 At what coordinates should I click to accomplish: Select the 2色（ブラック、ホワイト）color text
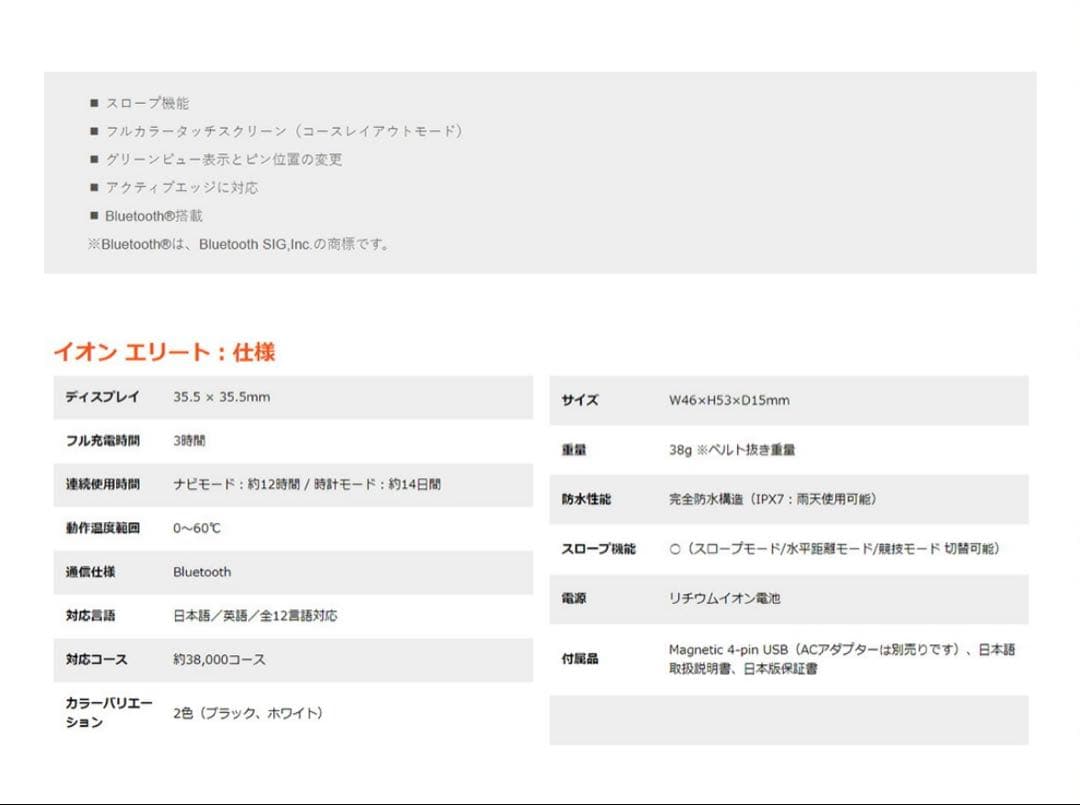point(247,714)
